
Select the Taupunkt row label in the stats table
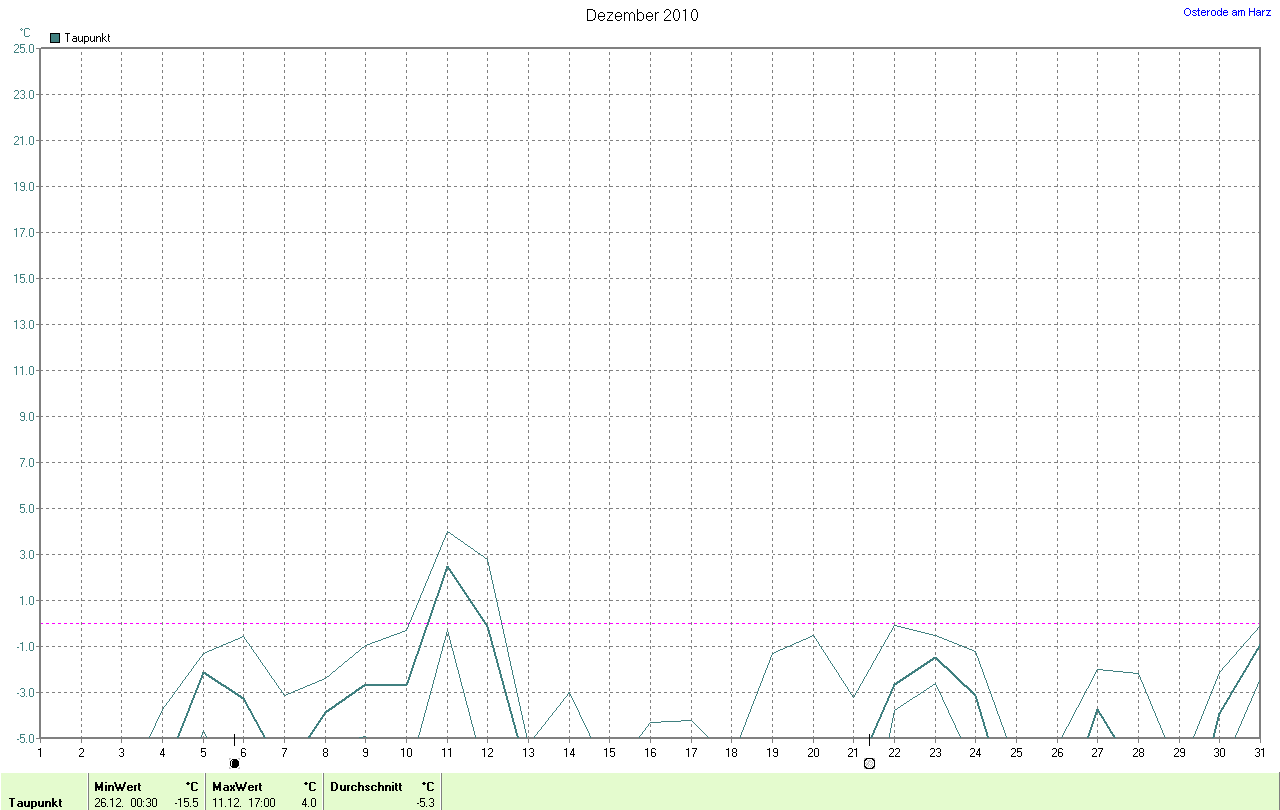click(x=35, y=802)
